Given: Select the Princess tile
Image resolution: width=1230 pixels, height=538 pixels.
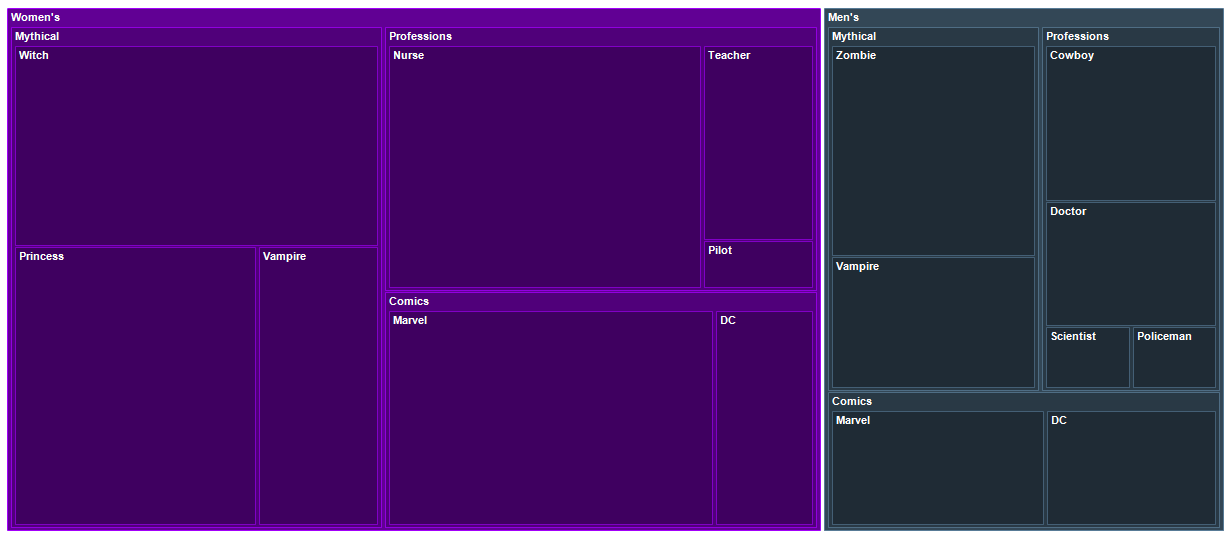Looking at the screenshot, I should click(x=136, y=386).
